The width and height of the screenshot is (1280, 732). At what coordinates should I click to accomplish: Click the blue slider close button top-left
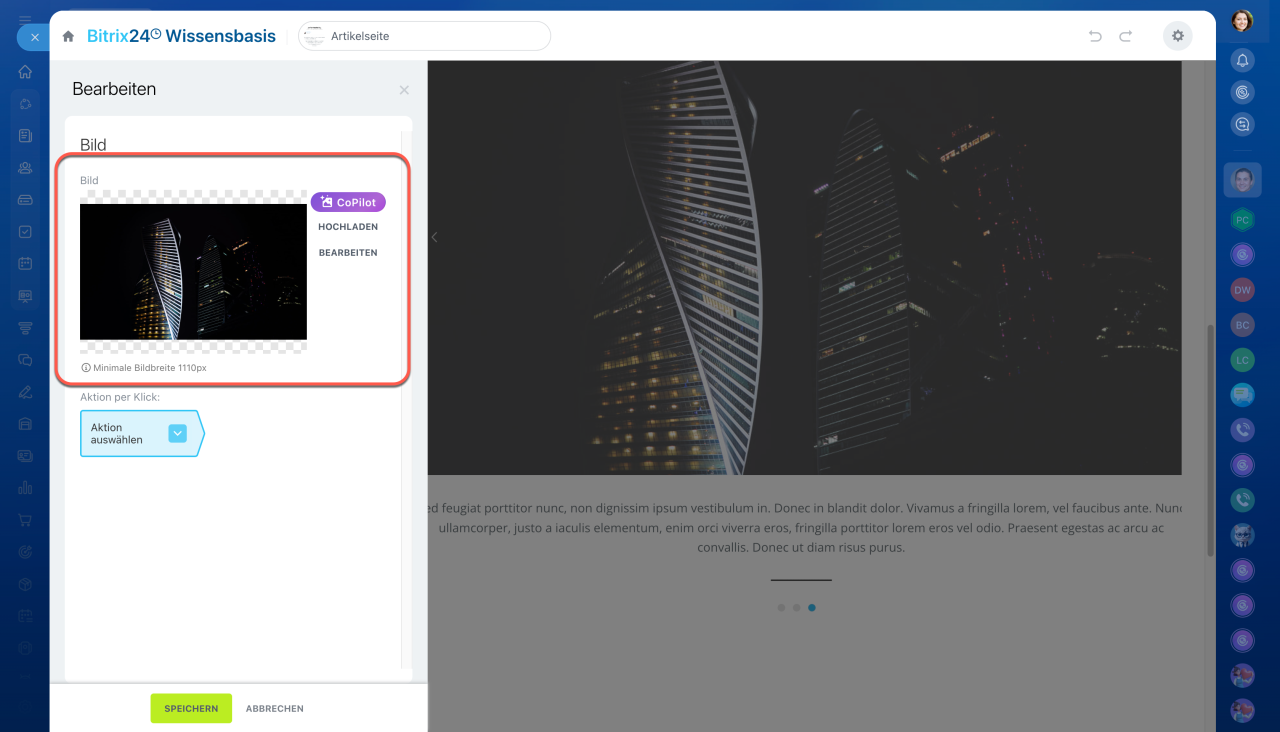click(34, 37)
